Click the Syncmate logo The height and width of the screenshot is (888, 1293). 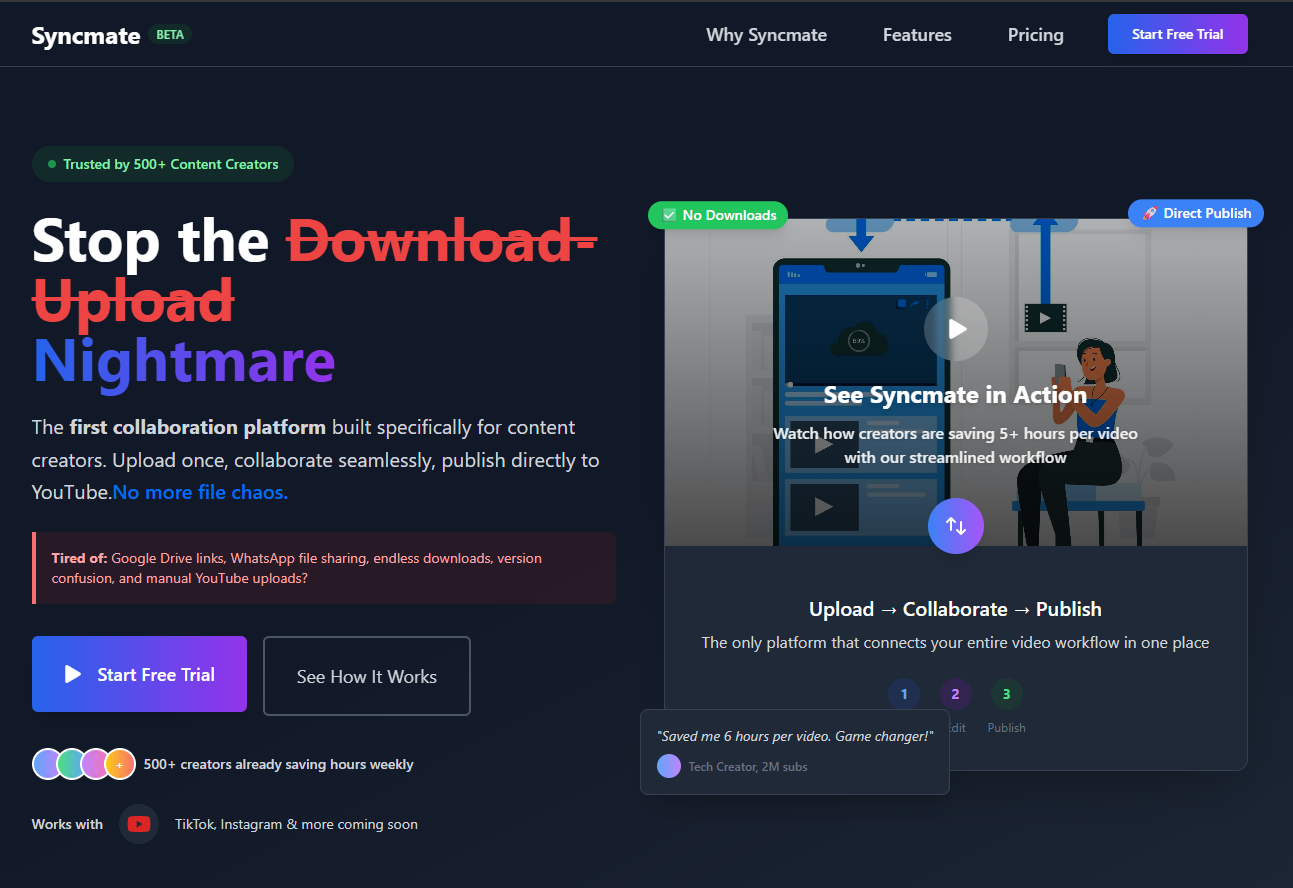click(x=86, y=35)
